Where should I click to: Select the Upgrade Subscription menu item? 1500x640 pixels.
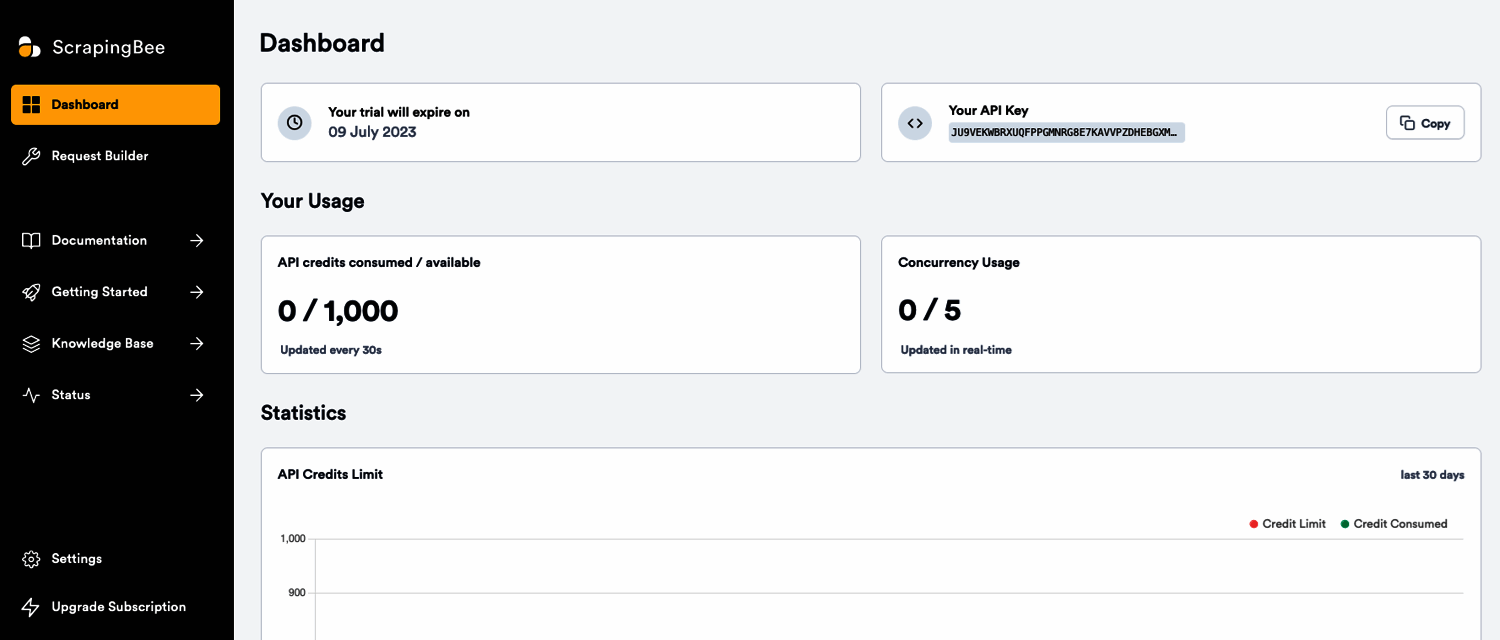coord(118,607)
